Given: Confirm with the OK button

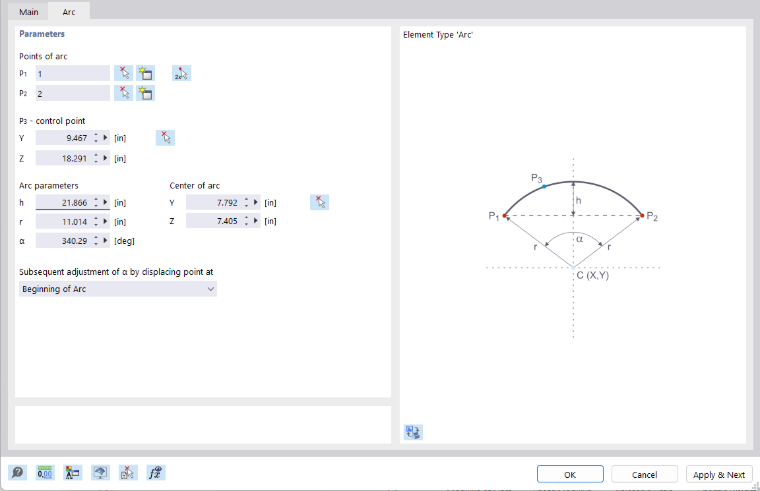Looking at the screenshot, I should [x=570, y=475].
